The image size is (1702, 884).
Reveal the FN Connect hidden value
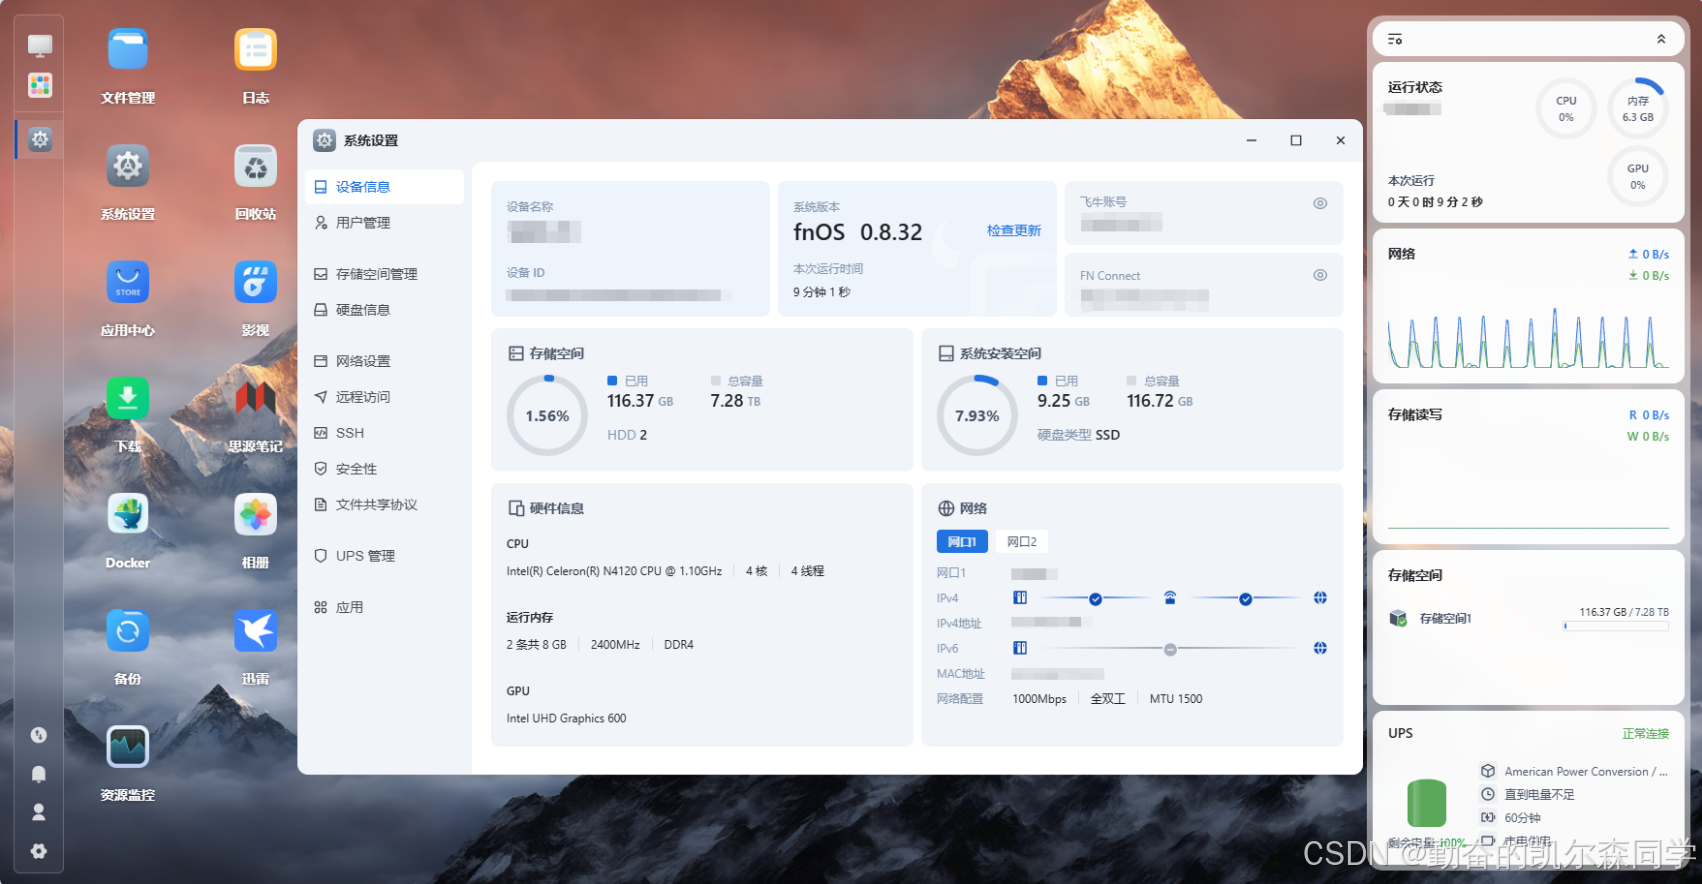coord(1320,275)
